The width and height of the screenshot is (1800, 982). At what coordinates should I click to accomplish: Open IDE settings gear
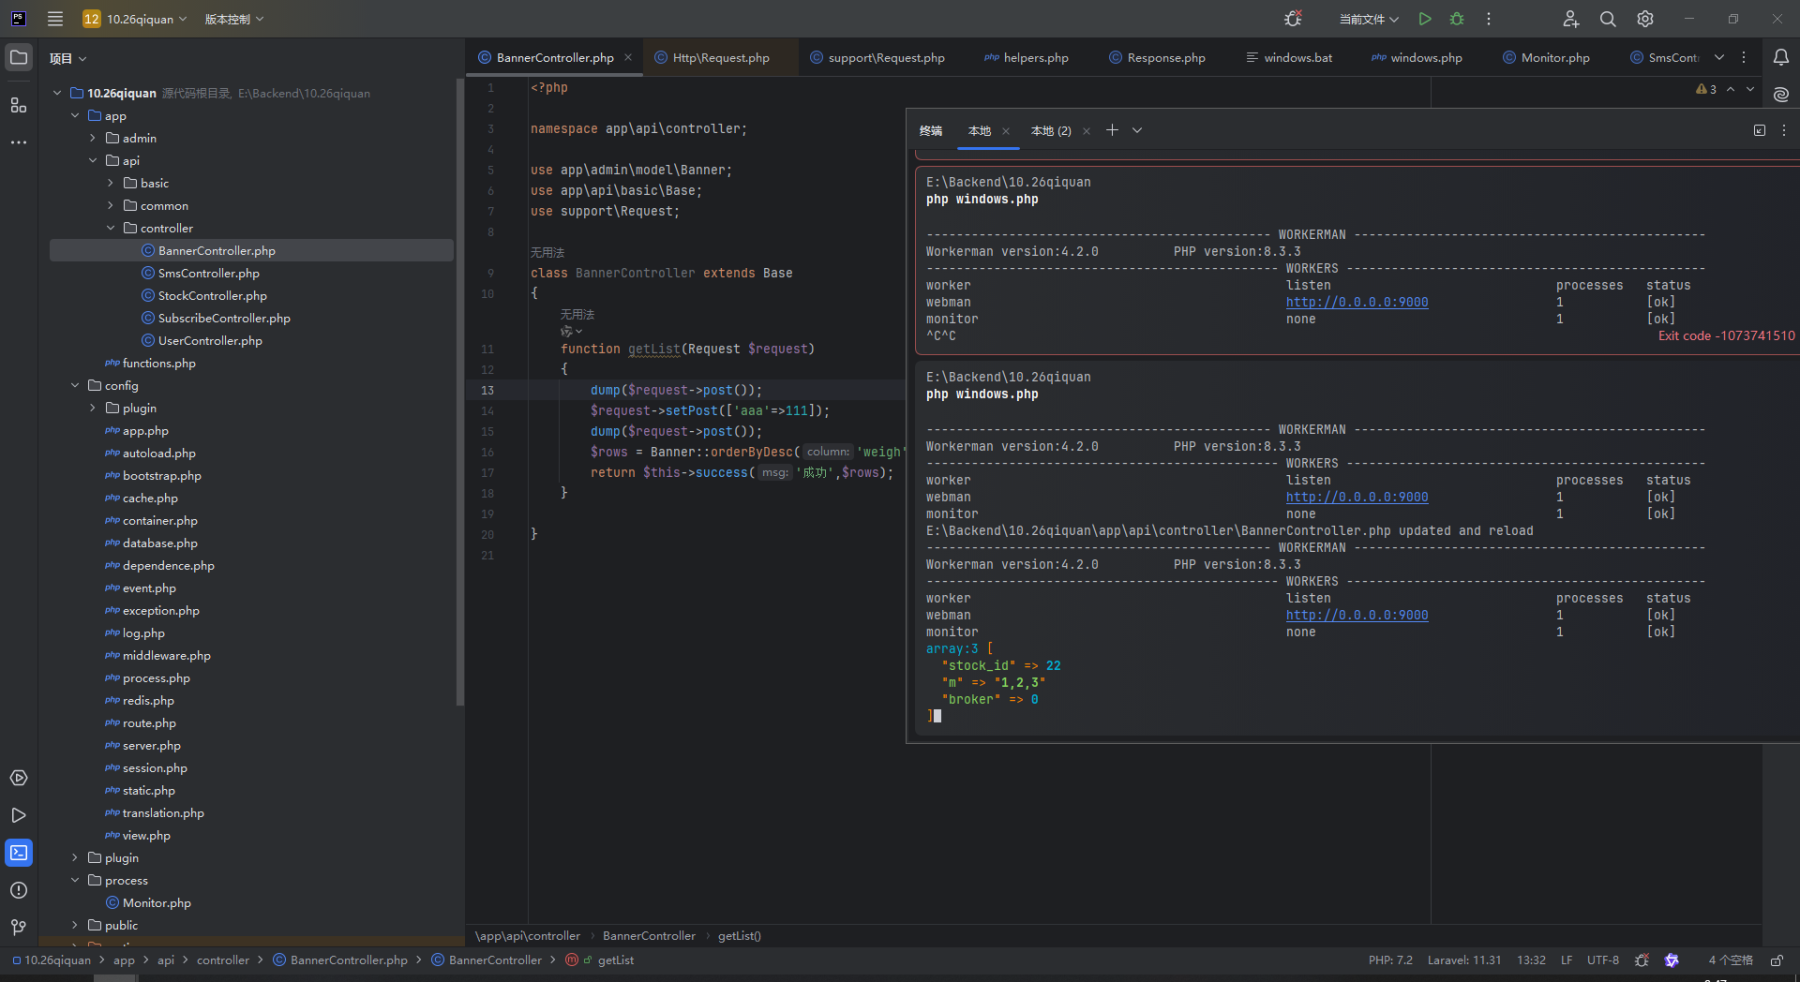(1645, 19)
